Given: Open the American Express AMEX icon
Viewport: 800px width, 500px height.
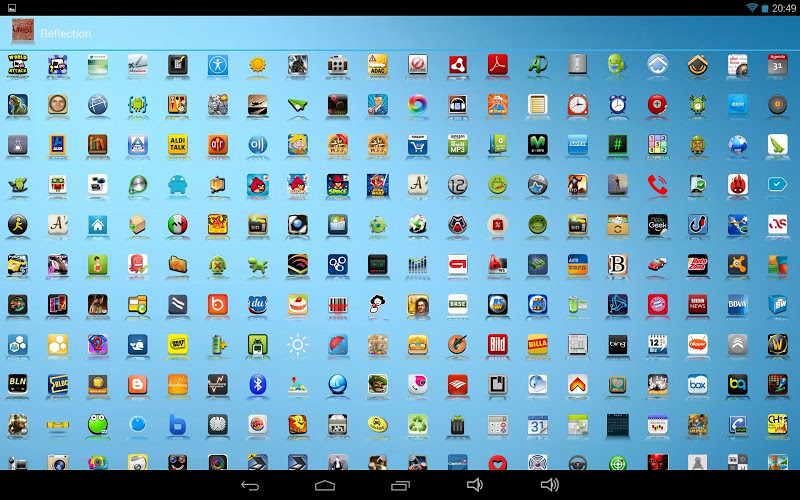Looking at the screenshot, I should point(578,145).
